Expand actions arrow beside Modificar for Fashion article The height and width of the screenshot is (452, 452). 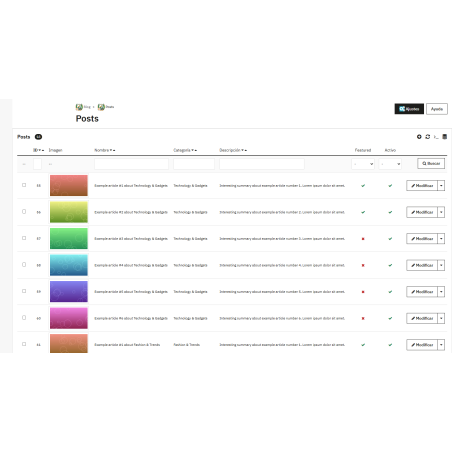(441, 345)
